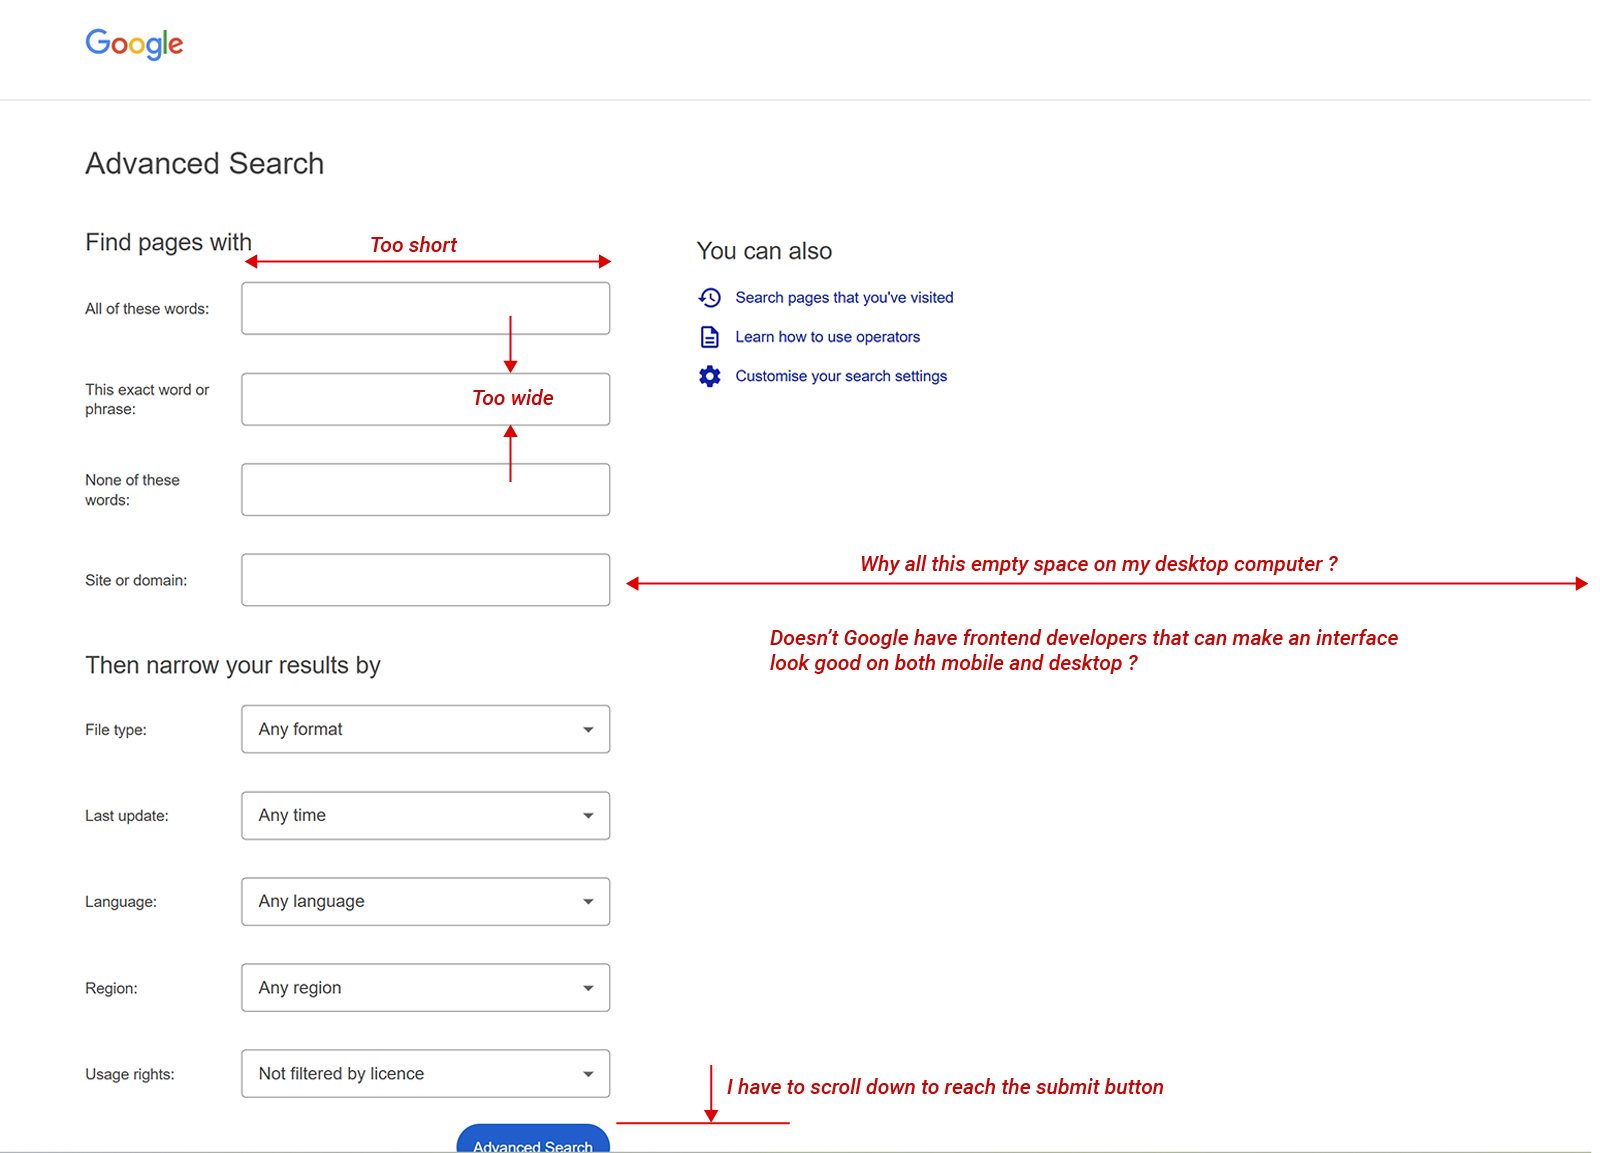The image size is (1600, 1153).
Task: Open the Region dropdown
Action: point(426,987)
